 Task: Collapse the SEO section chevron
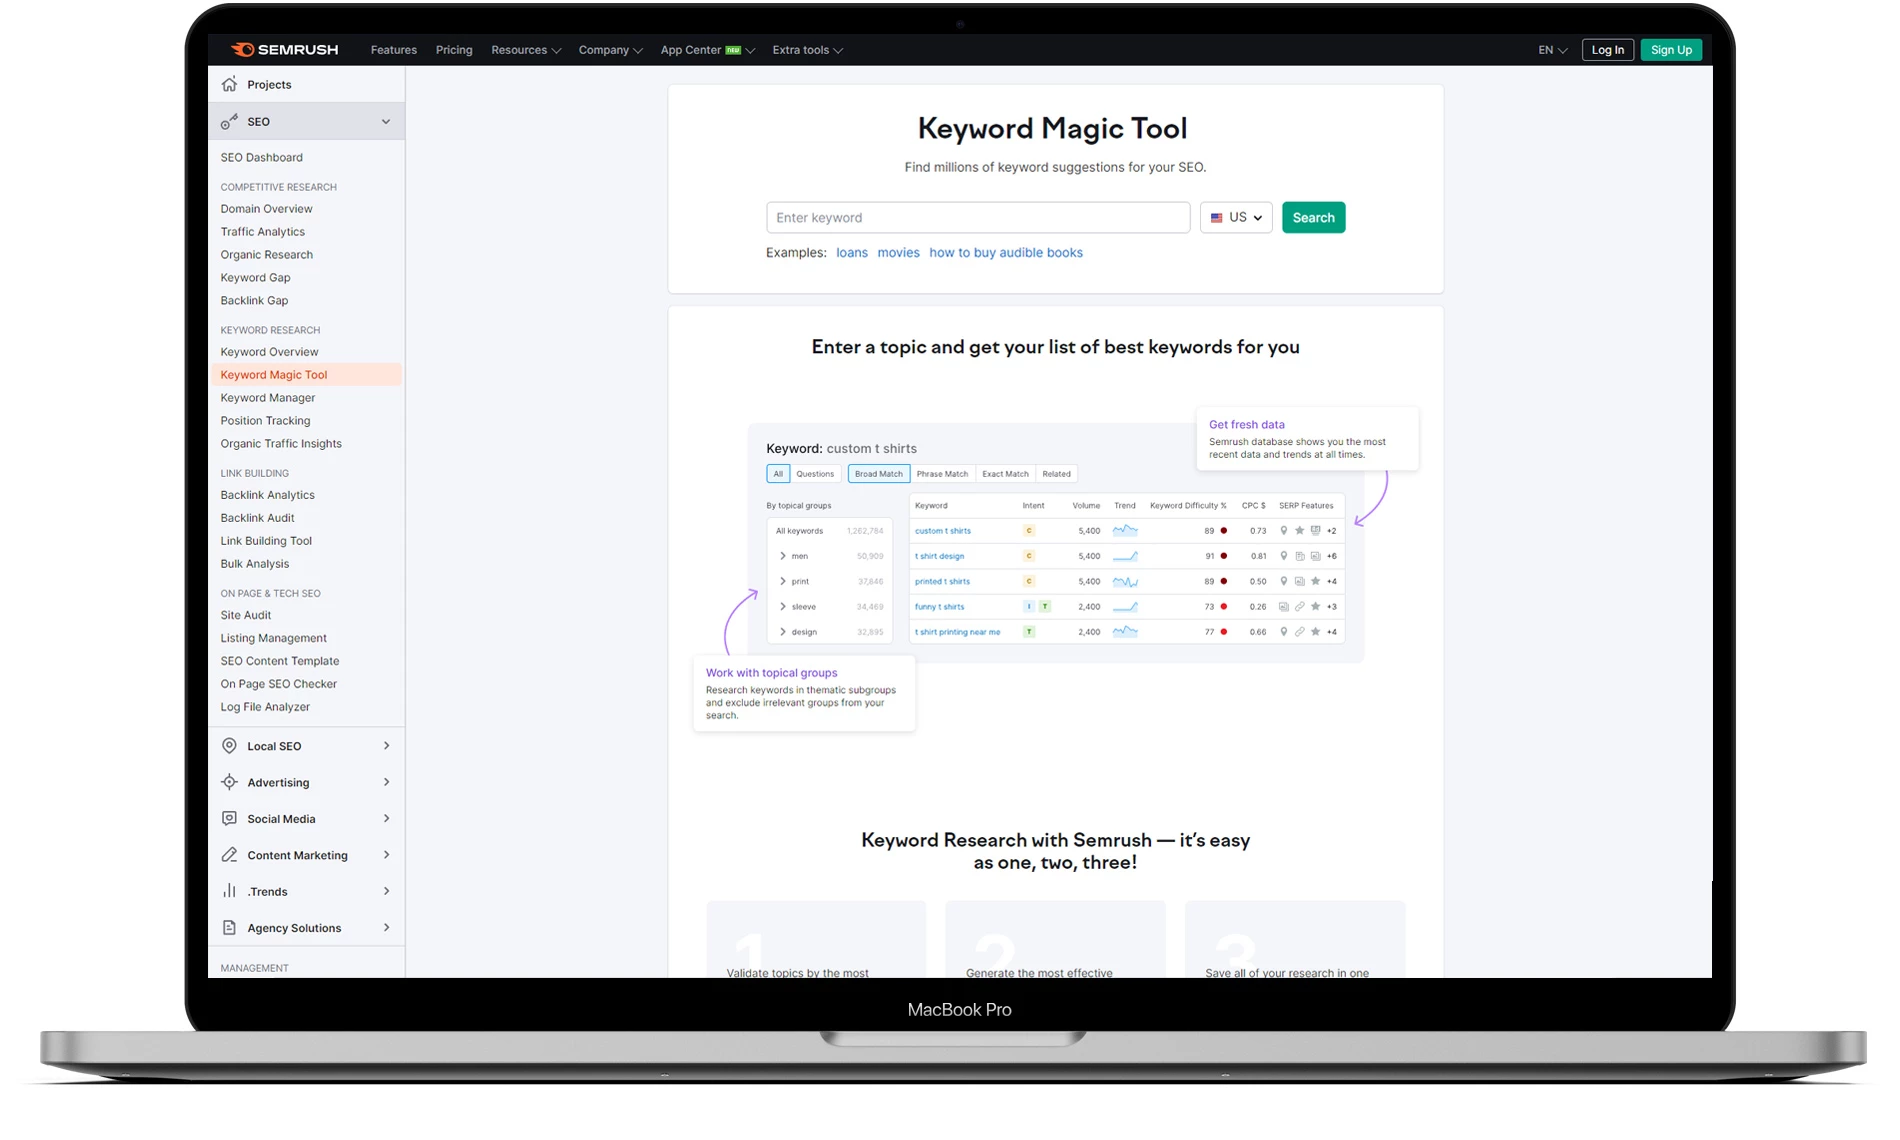coord(386,122)
